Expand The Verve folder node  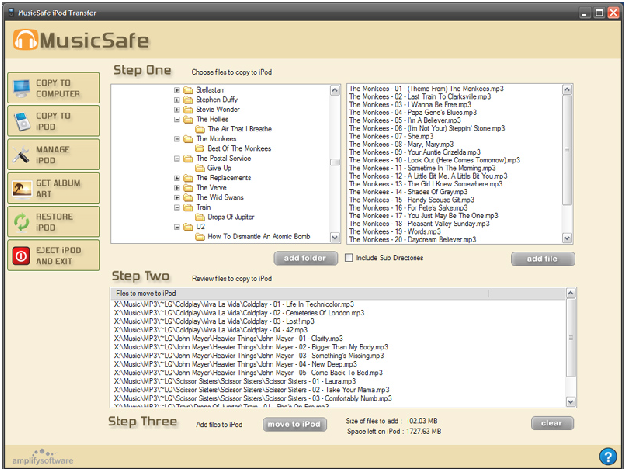(177, 188)
